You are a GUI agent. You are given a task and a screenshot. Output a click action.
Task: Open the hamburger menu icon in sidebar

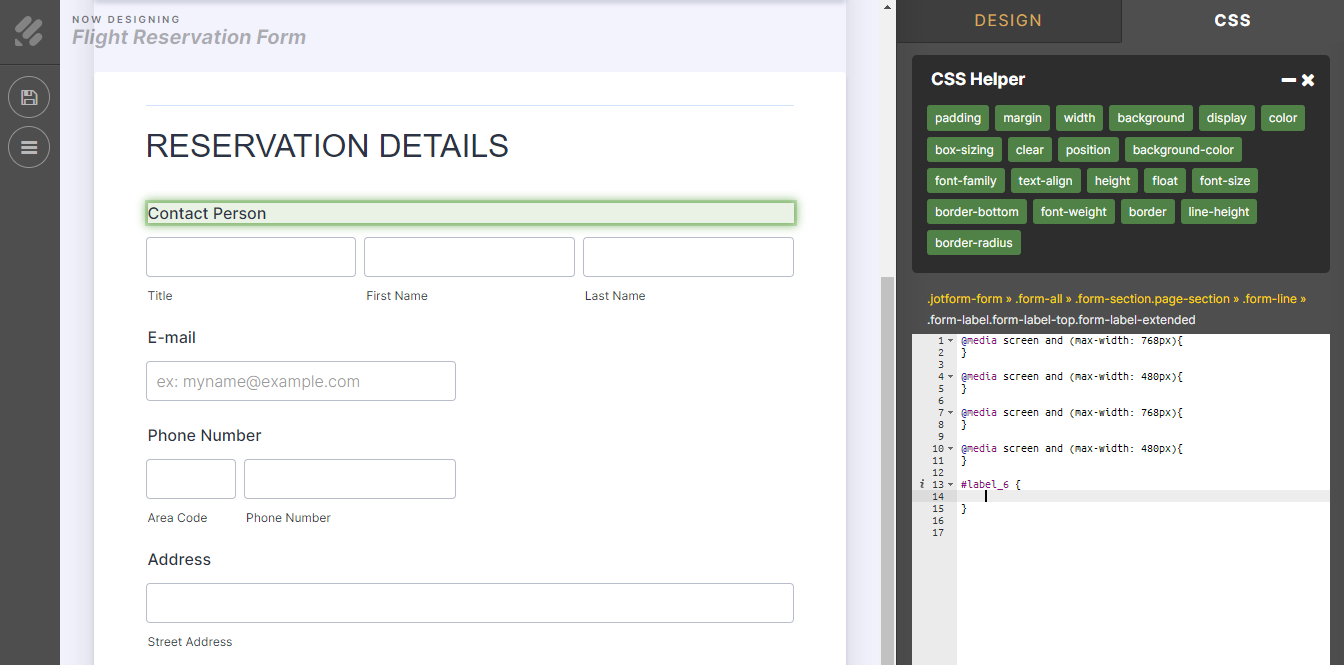29,147
